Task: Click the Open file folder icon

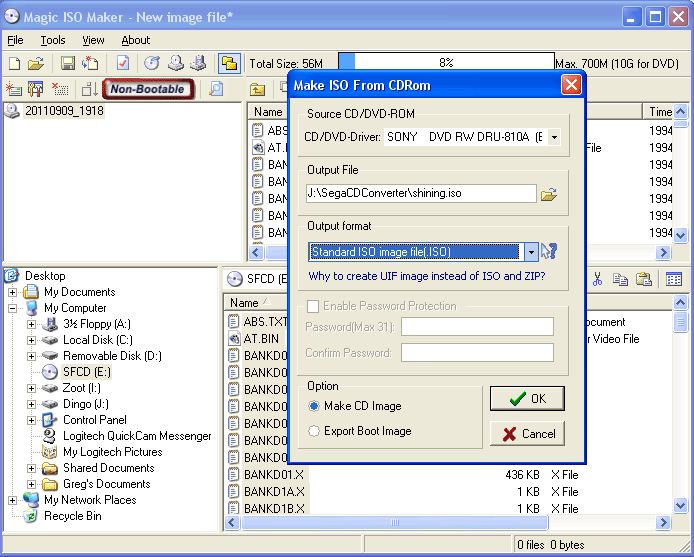Action: click(36, 63)
